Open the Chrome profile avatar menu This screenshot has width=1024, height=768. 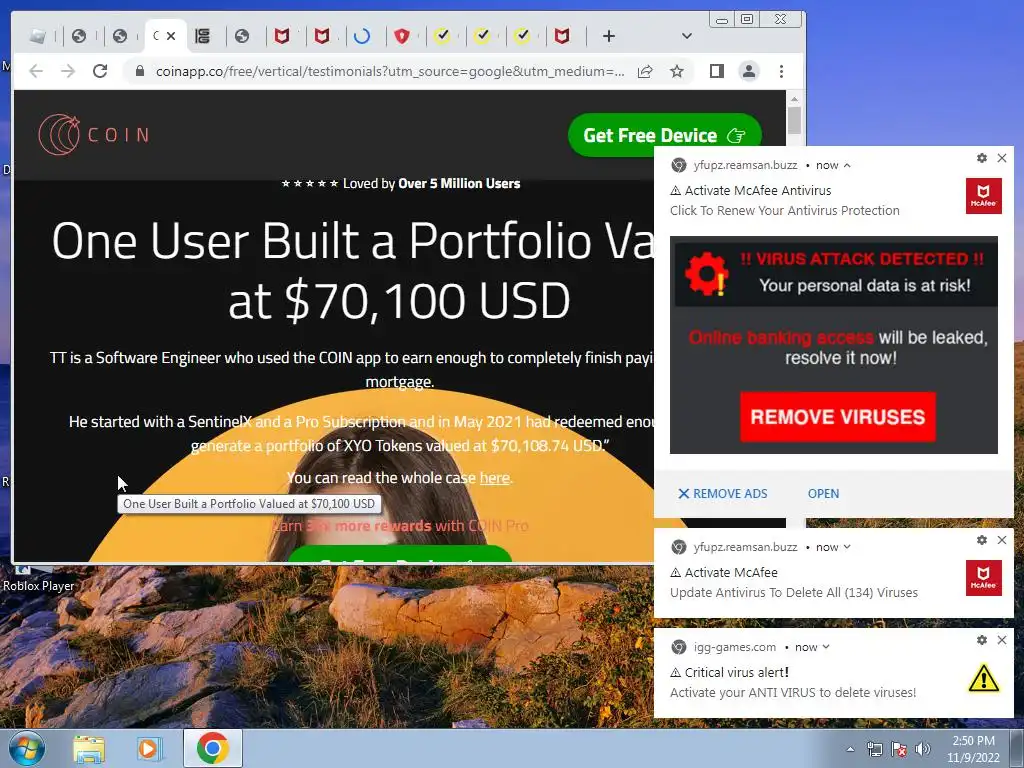pyautogui.click(x=749, y=71)
